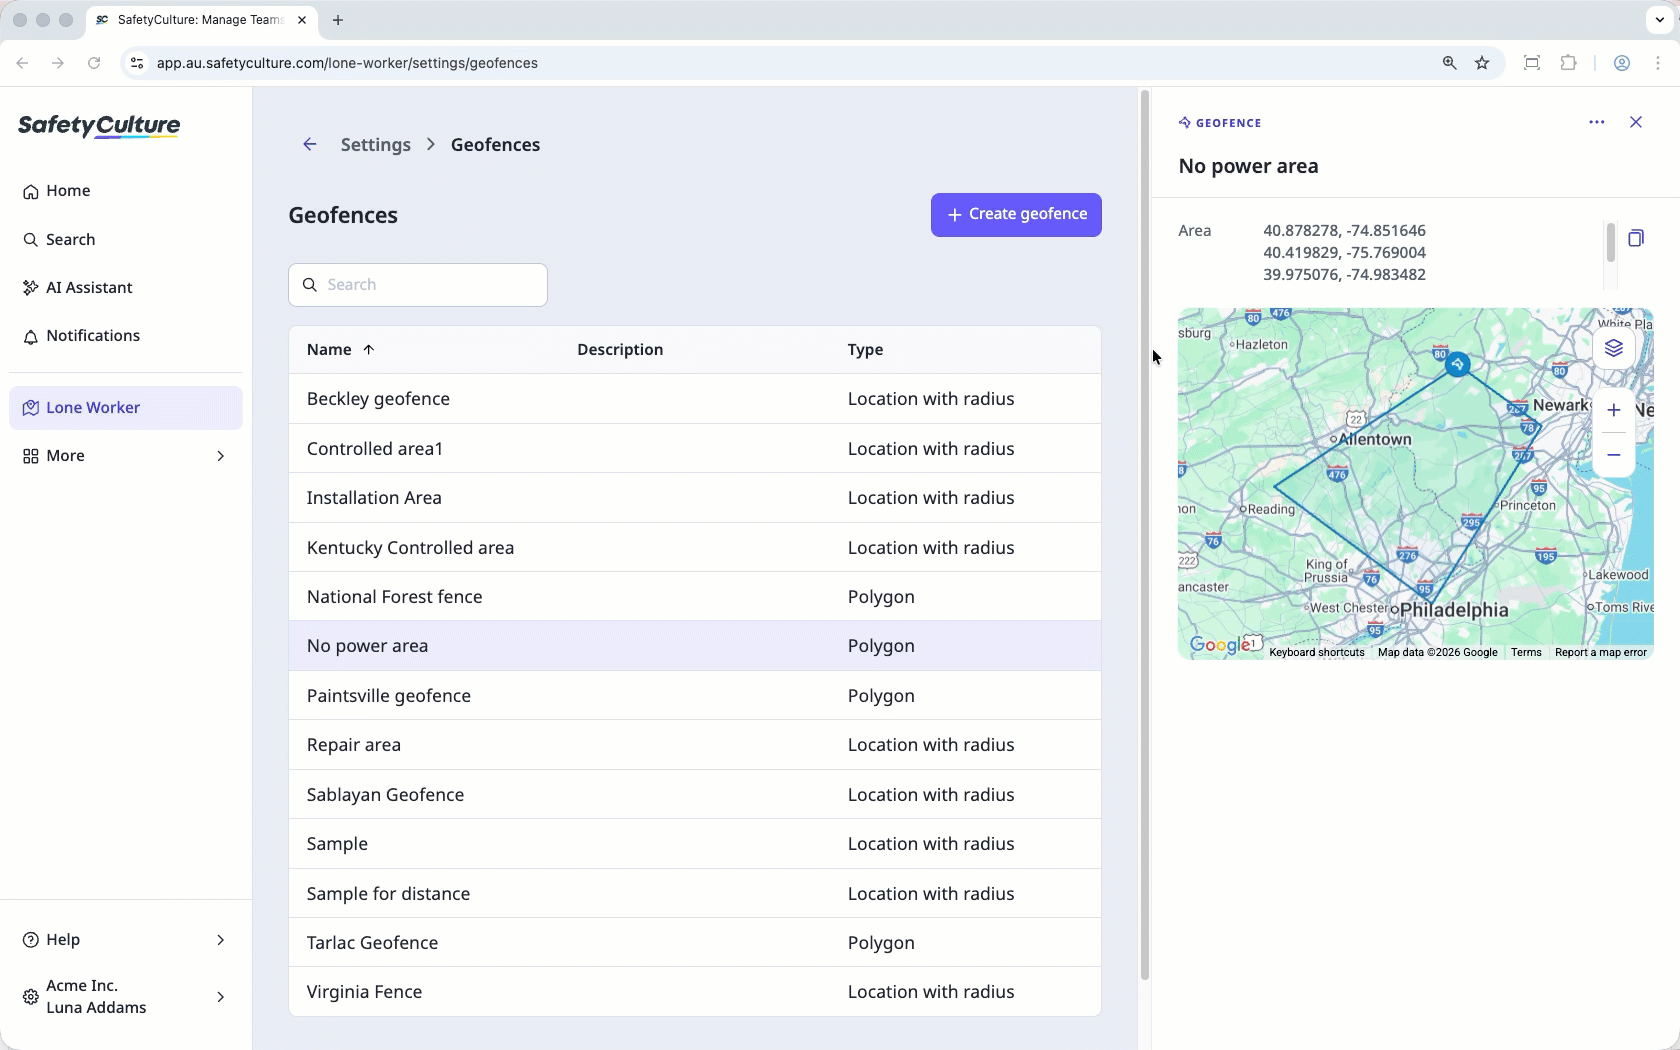Click the Google logo on map
The width and height of the screenshot is (1680, 1050).
(1220, 645)
